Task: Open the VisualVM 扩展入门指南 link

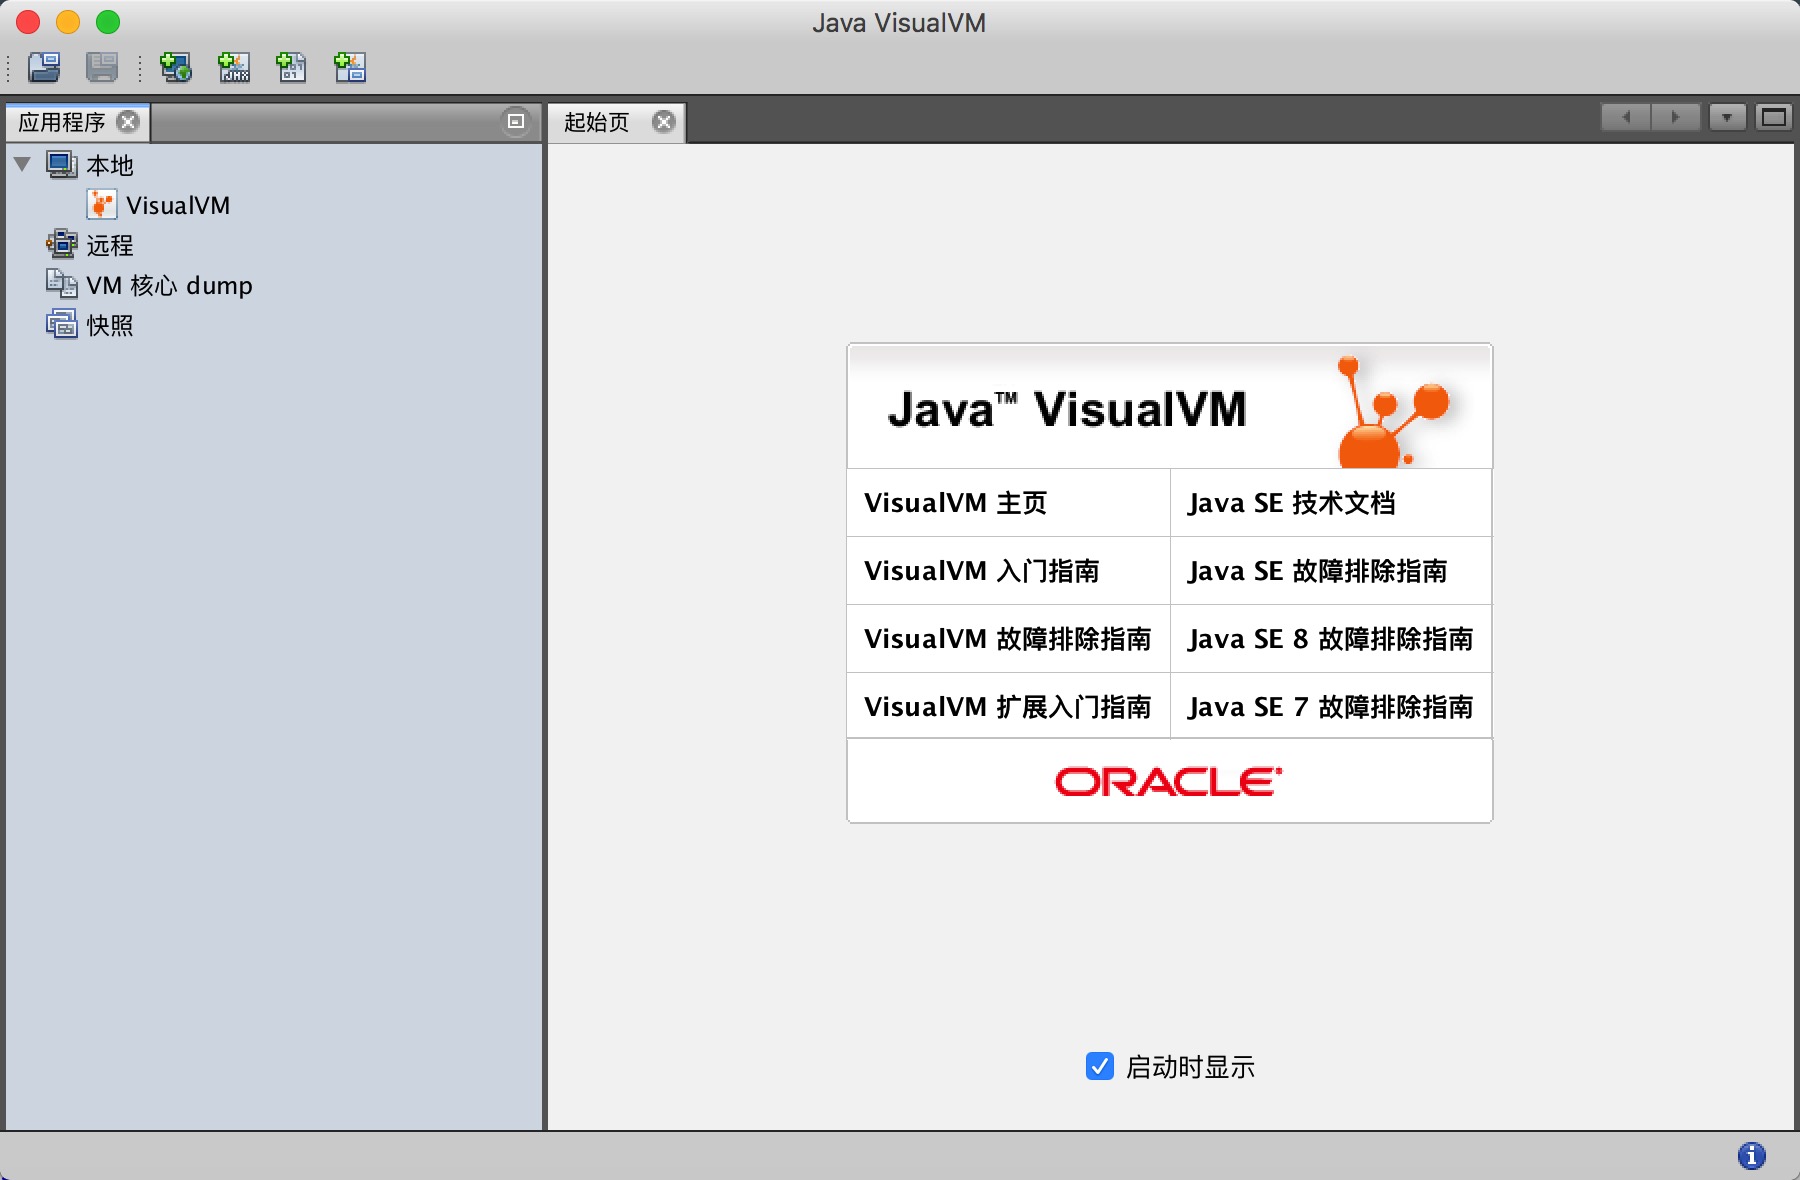Action: pos(1008,707)
